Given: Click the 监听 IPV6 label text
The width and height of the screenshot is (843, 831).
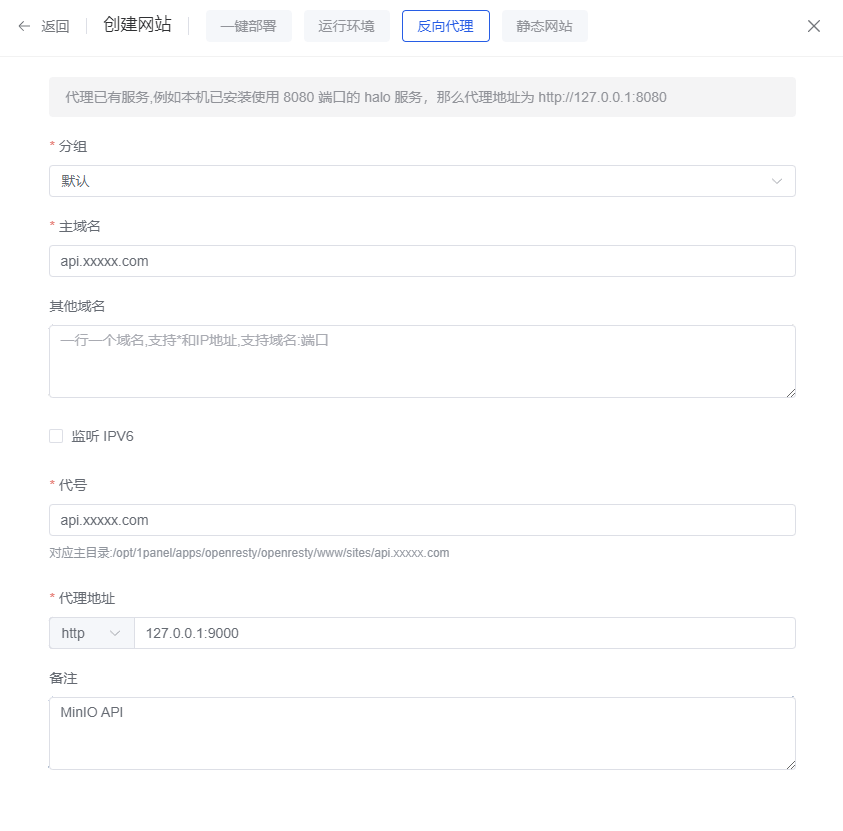Looking at the screenshot, I should [102, 436].
